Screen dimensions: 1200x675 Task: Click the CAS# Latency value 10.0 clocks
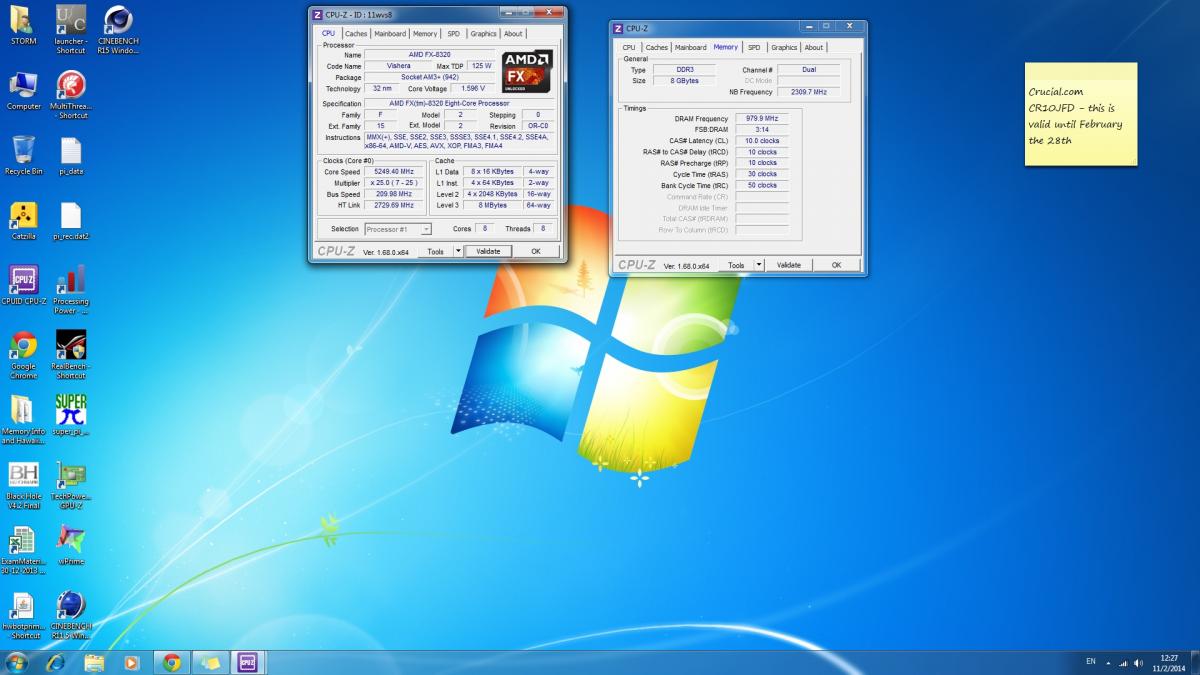(762, 141)
